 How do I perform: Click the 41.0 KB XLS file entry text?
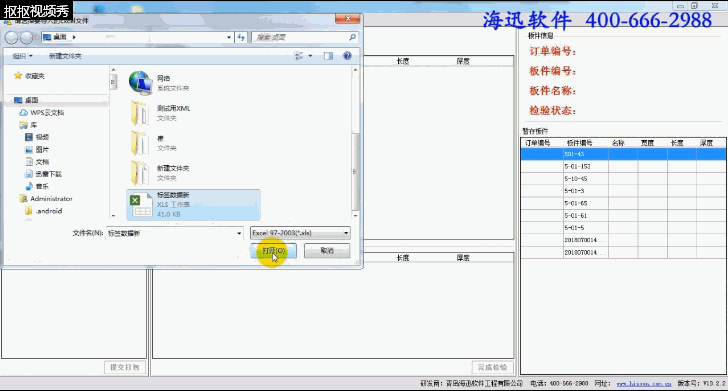pos(169,214)
